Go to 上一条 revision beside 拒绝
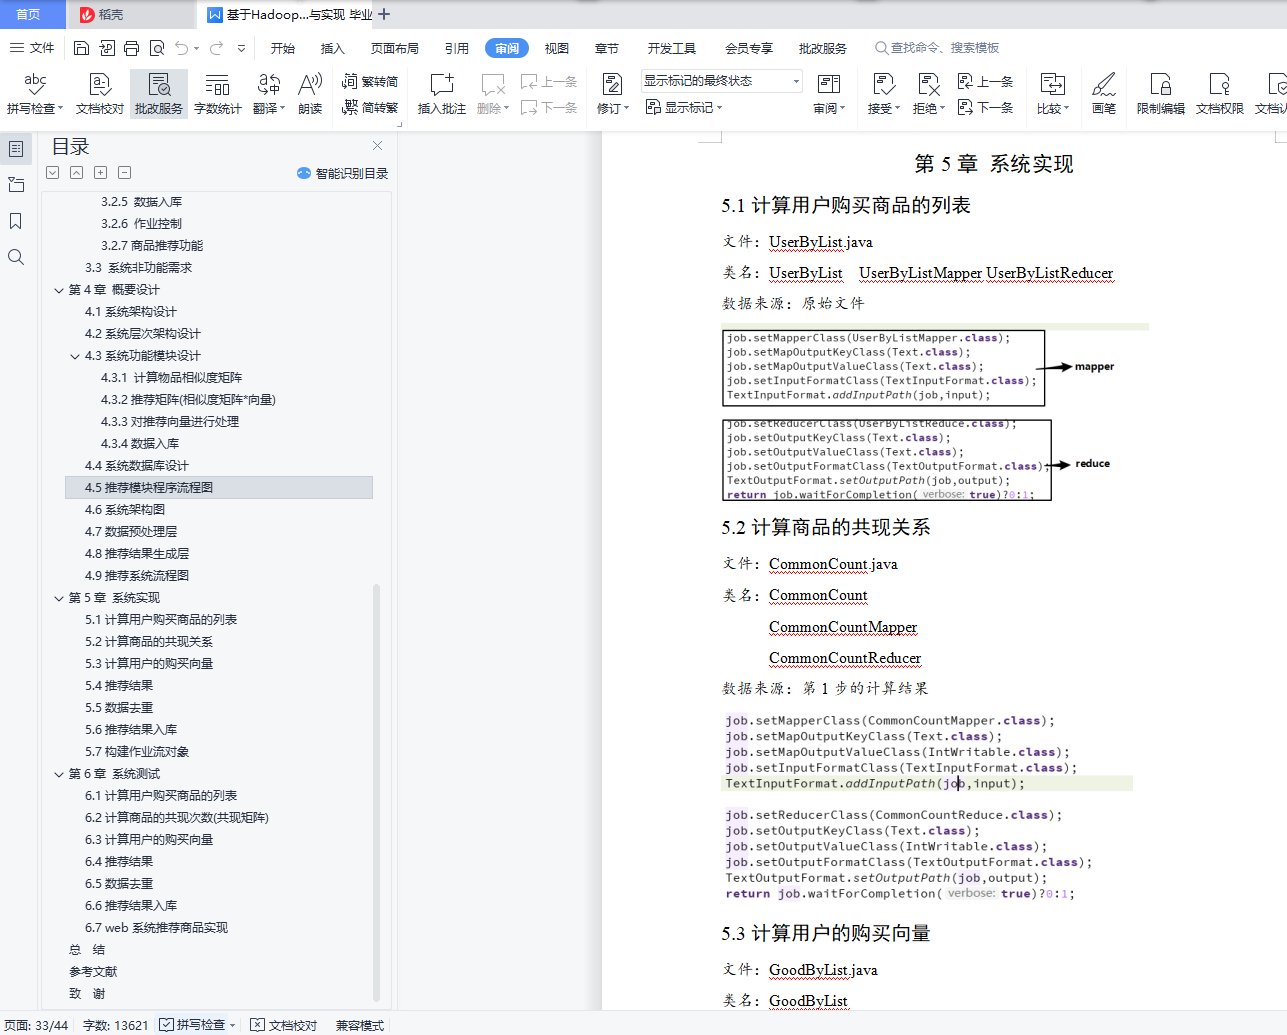Image resolution: width=1287 pixels, height=1035 pixels. (x=986, y=81)
